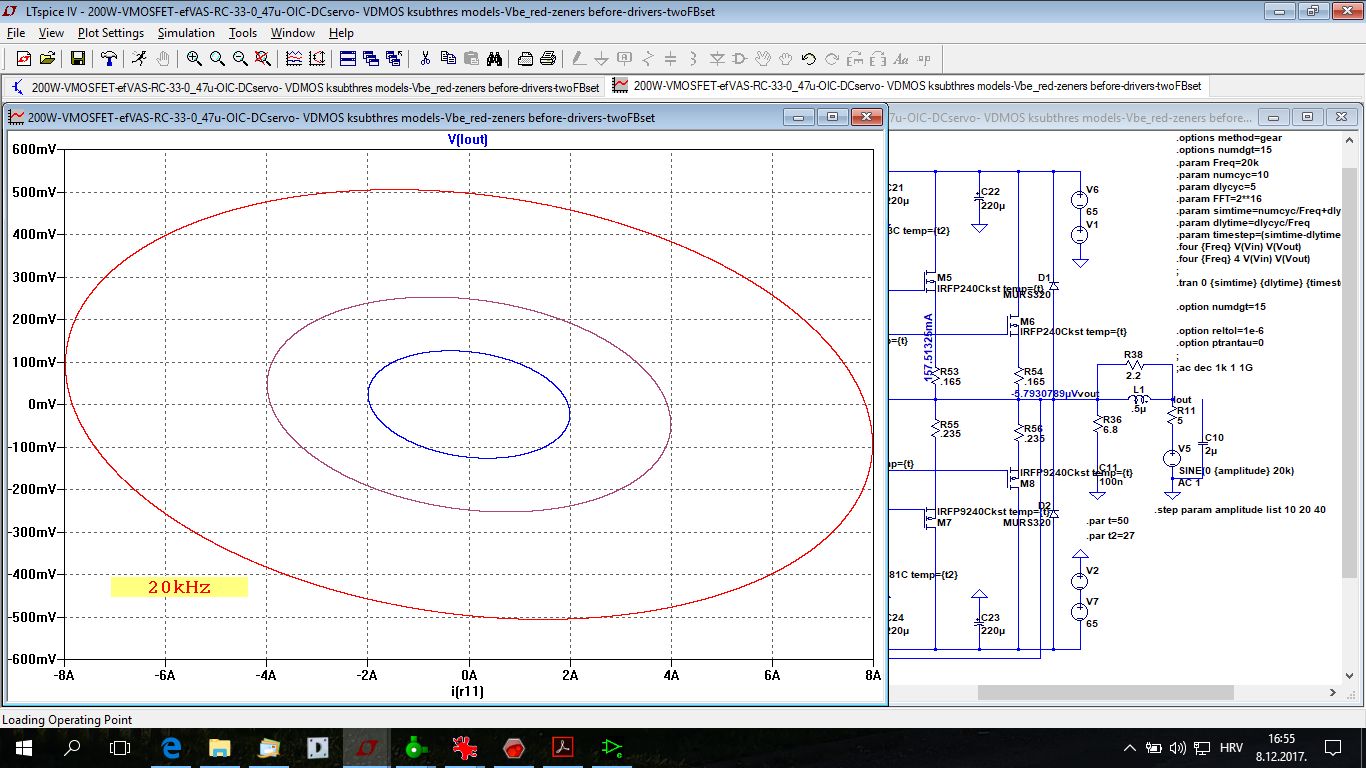Image resolution: width=1366 pixels, height=768 pixels.
Task: Click the i(r11) horizontal axis label
Action: pos(468,691)
